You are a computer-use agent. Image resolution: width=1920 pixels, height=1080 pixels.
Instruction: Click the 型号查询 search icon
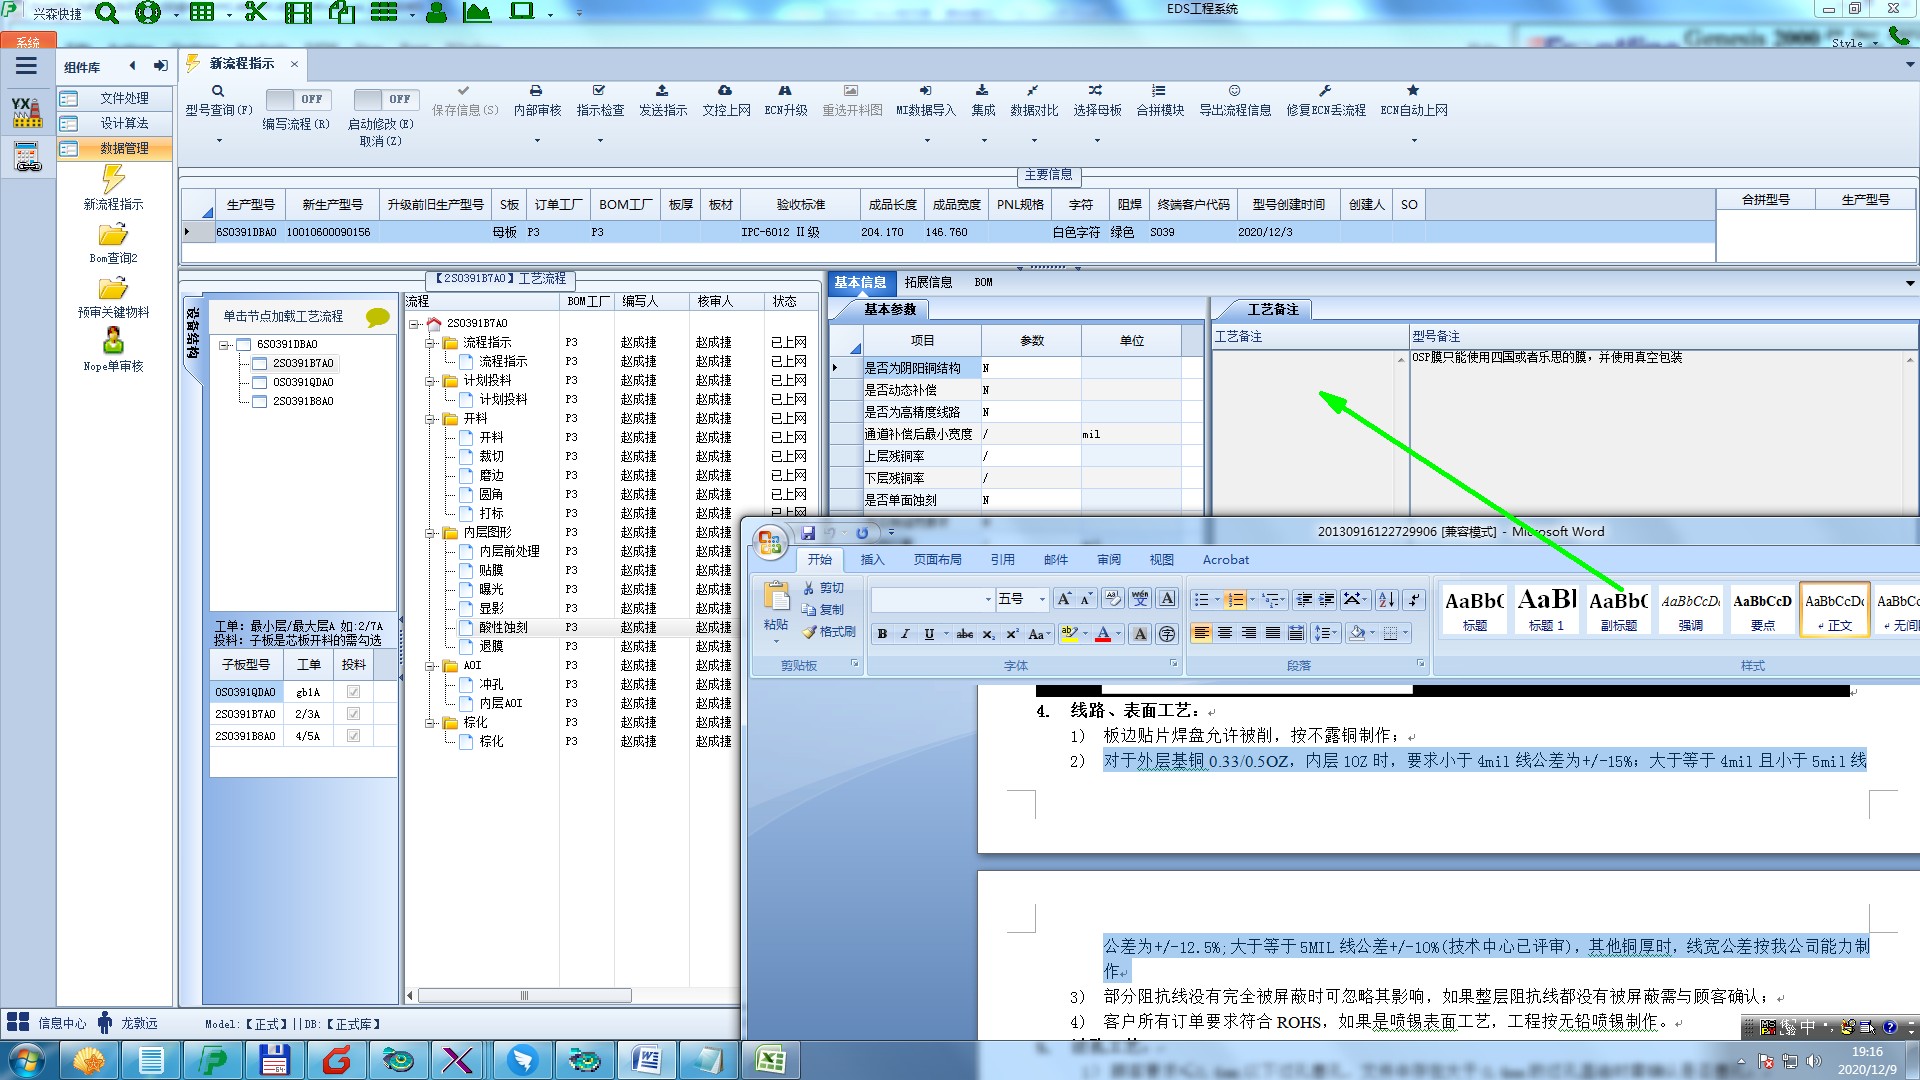coord(217,91)
